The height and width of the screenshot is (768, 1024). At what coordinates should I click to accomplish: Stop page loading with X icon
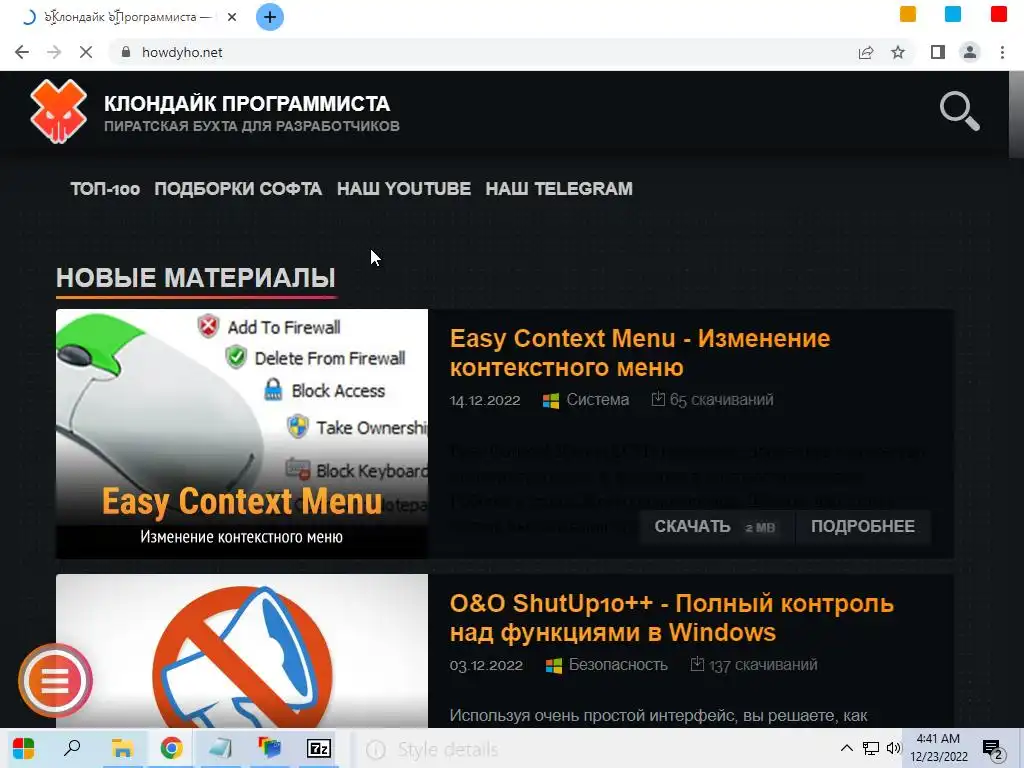(x=86, y=52)
